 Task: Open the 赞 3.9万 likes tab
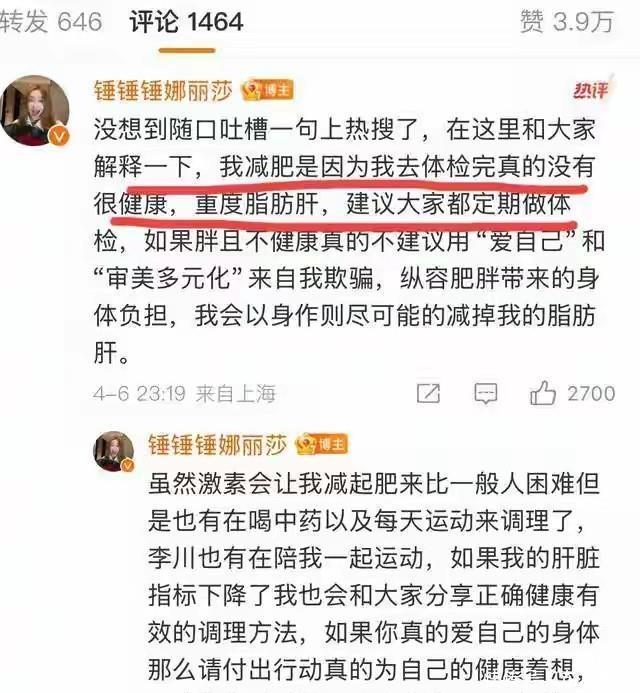click(567, 22)
